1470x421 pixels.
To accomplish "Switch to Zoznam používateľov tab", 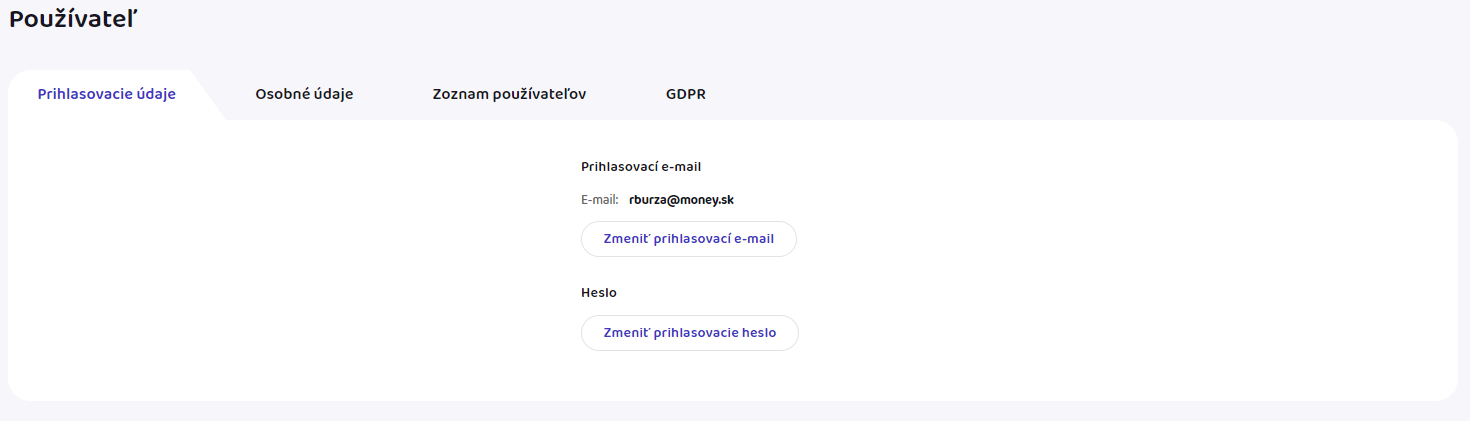I will click(509, 94).
